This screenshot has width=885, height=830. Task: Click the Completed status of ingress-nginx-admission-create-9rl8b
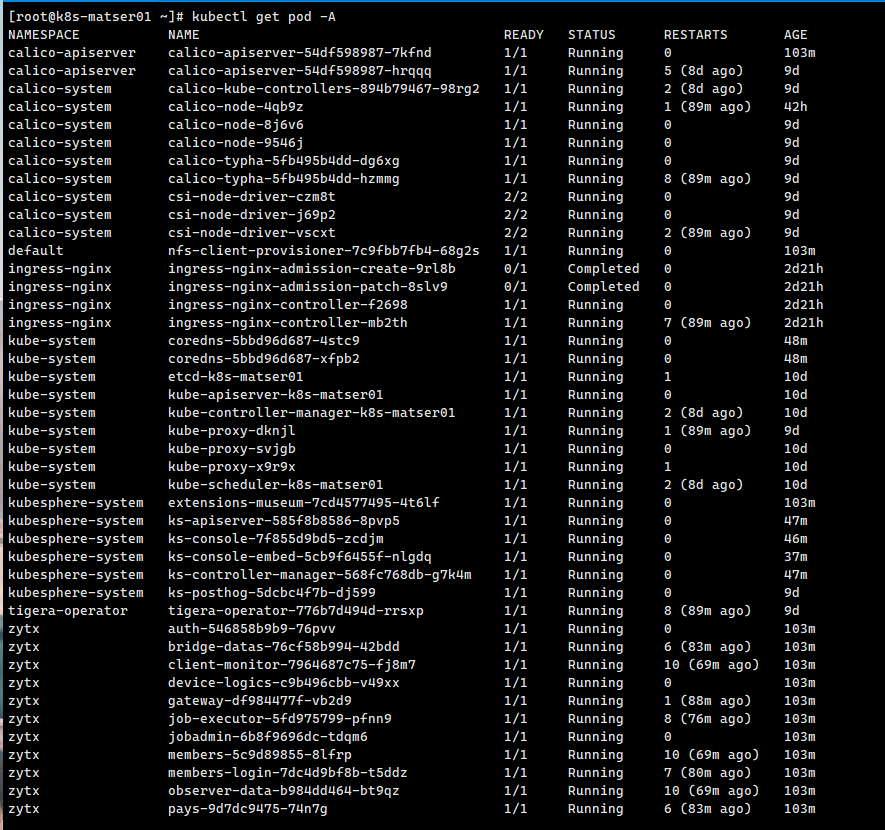click(x=603, y=268)
